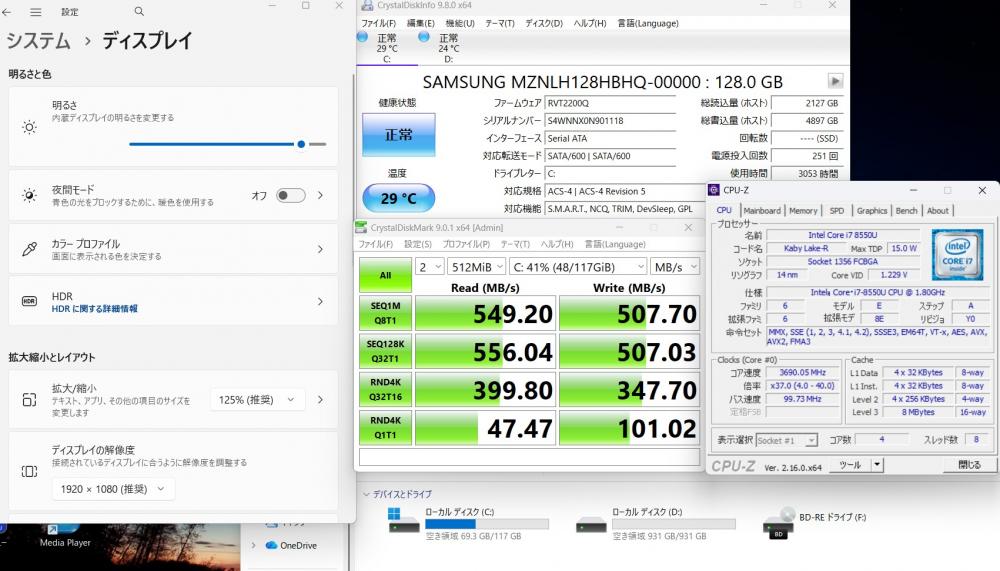Open the C: 41% drive selection dropdown
The image size is (1000, 571).
click(x=578, y=267)
